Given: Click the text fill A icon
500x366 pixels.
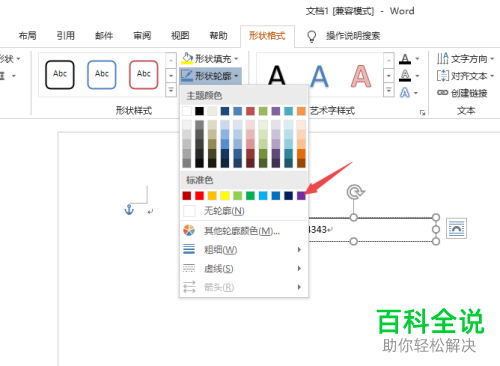Looking at the screenshot, I should pyautogui.click(x=405, y=59).
